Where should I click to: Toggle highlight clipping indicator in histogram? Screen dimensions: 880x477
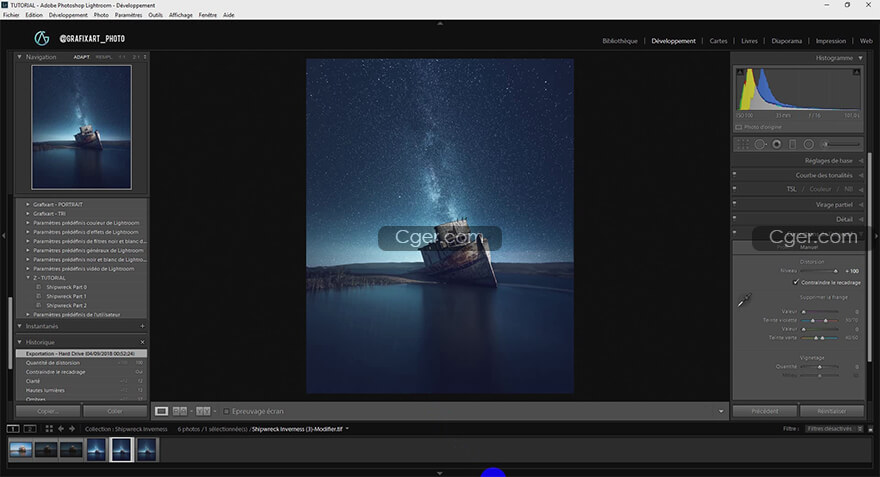click(856, 72)
